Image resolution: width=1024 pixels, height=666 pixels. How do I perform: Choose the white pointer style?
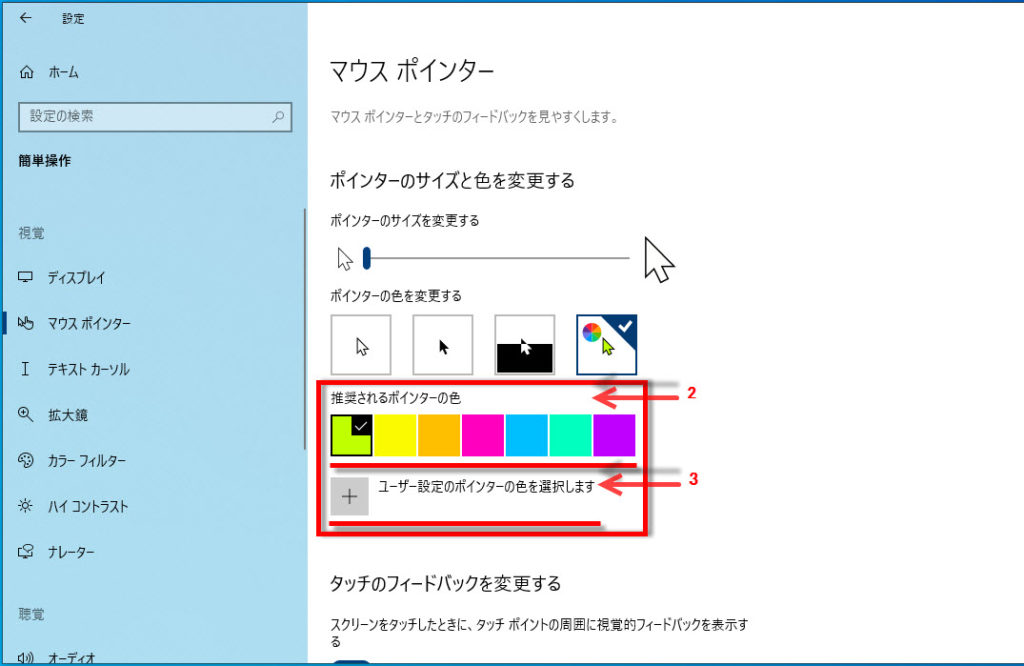point(360,345)
